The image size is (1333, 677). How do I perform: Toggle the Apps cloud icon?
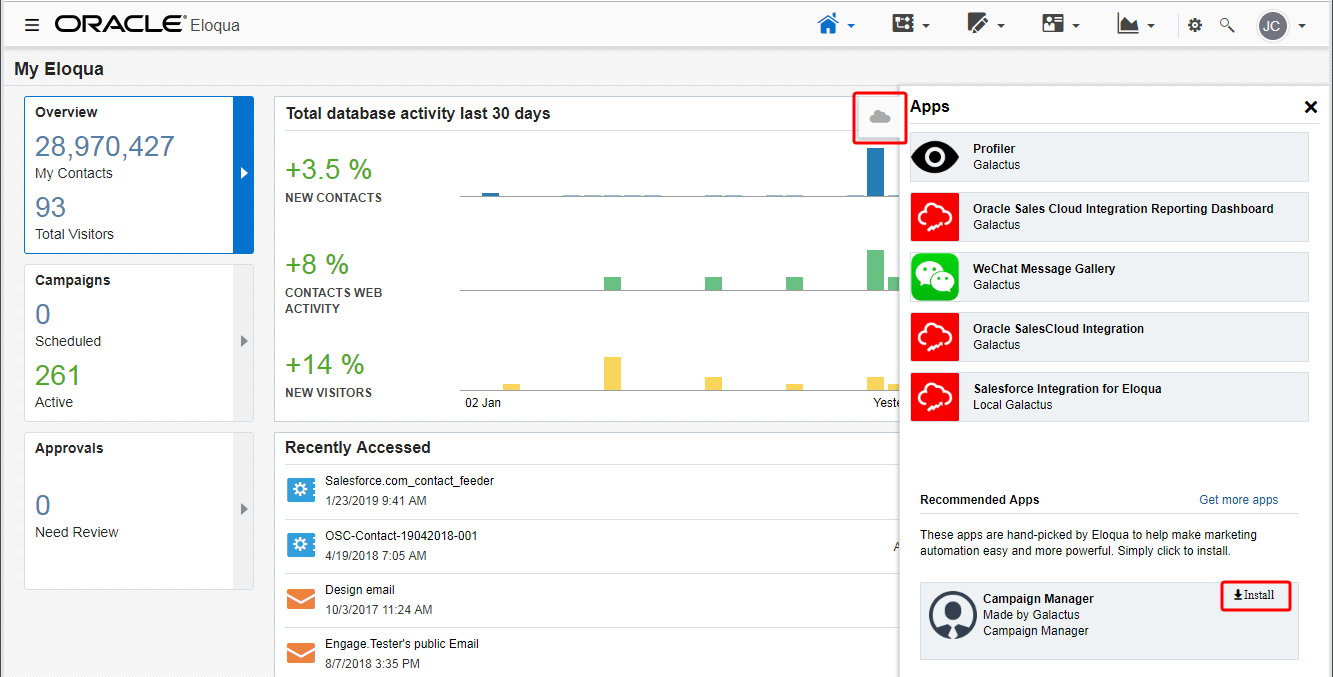coord(880,117)
